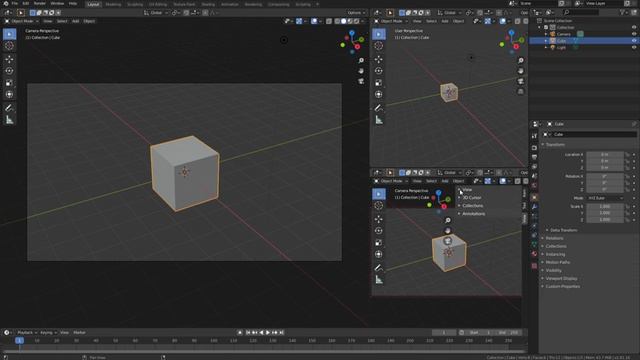Screen dimensions: 640x360
Task: Select Move tool in top-right viewport
Action: tap(379, 59)
